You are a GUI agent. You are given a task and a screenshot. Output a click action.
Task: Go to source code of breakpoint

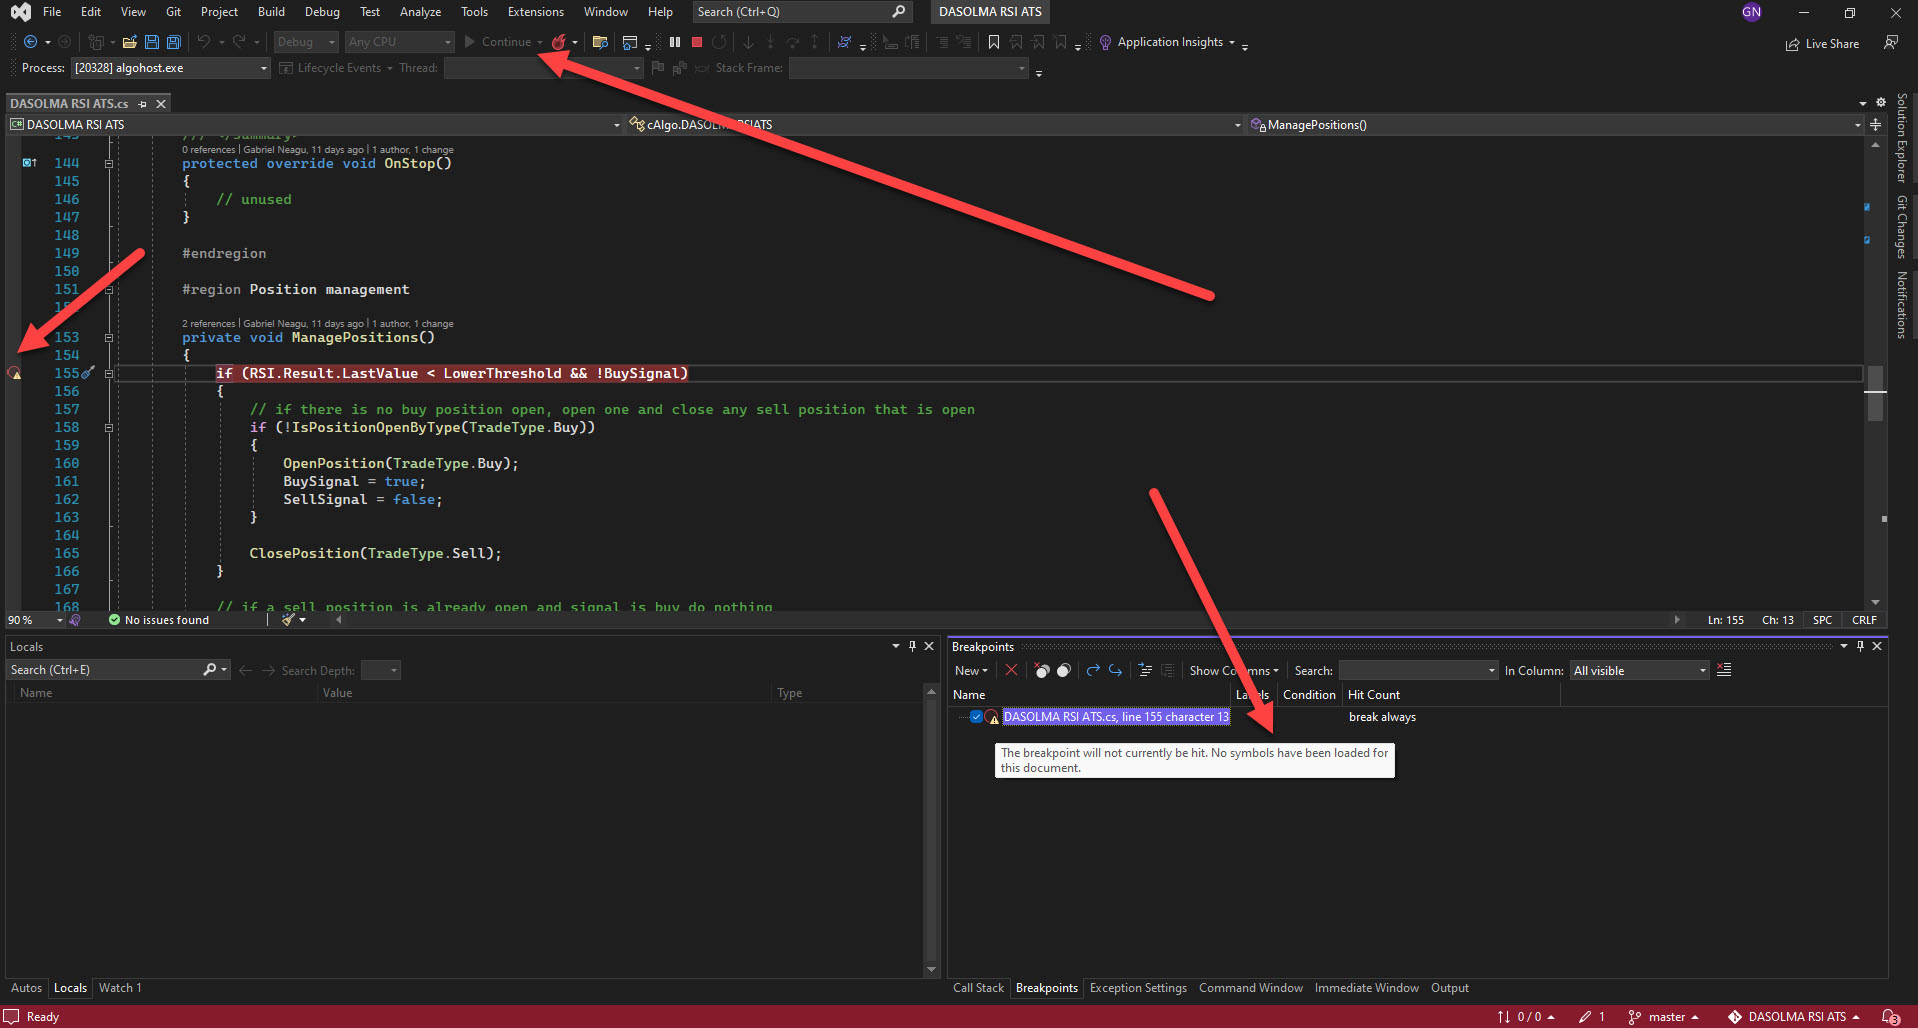point(1145,670)
